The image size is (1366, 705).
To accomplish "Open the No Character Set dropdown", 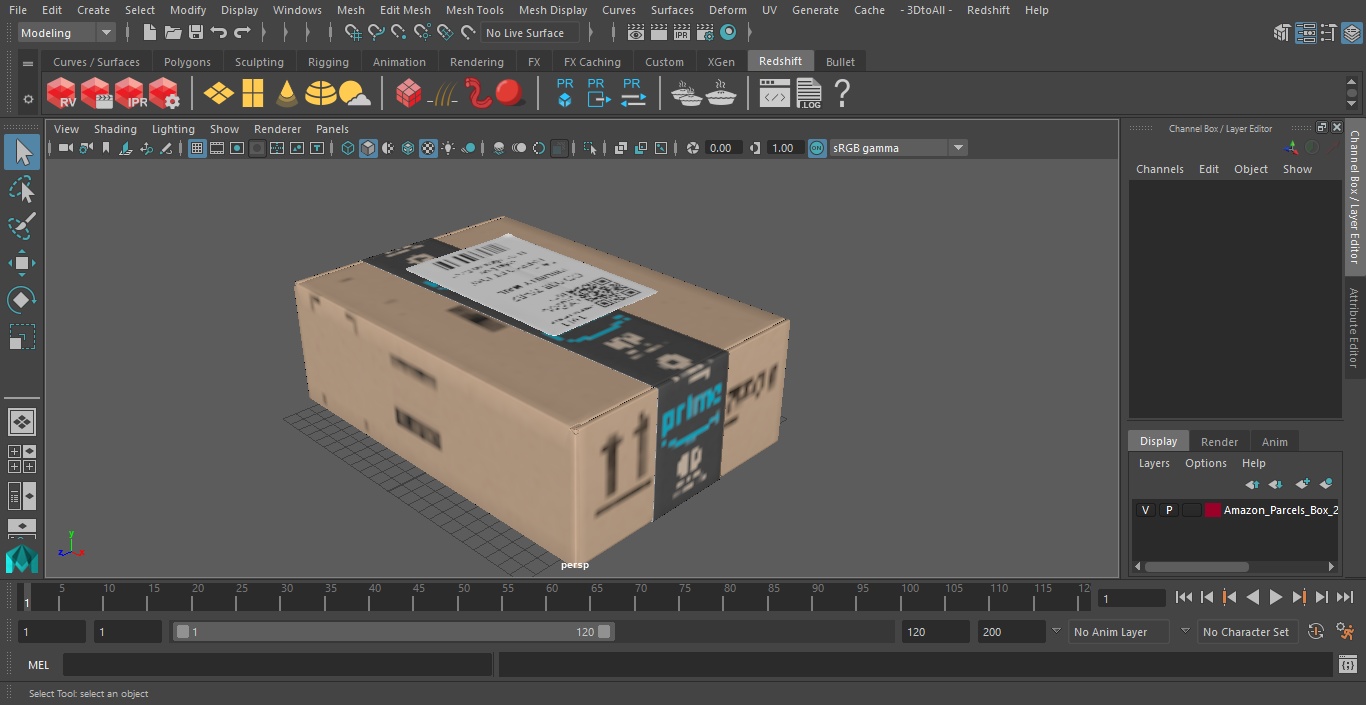I will tap(1246, 632).
